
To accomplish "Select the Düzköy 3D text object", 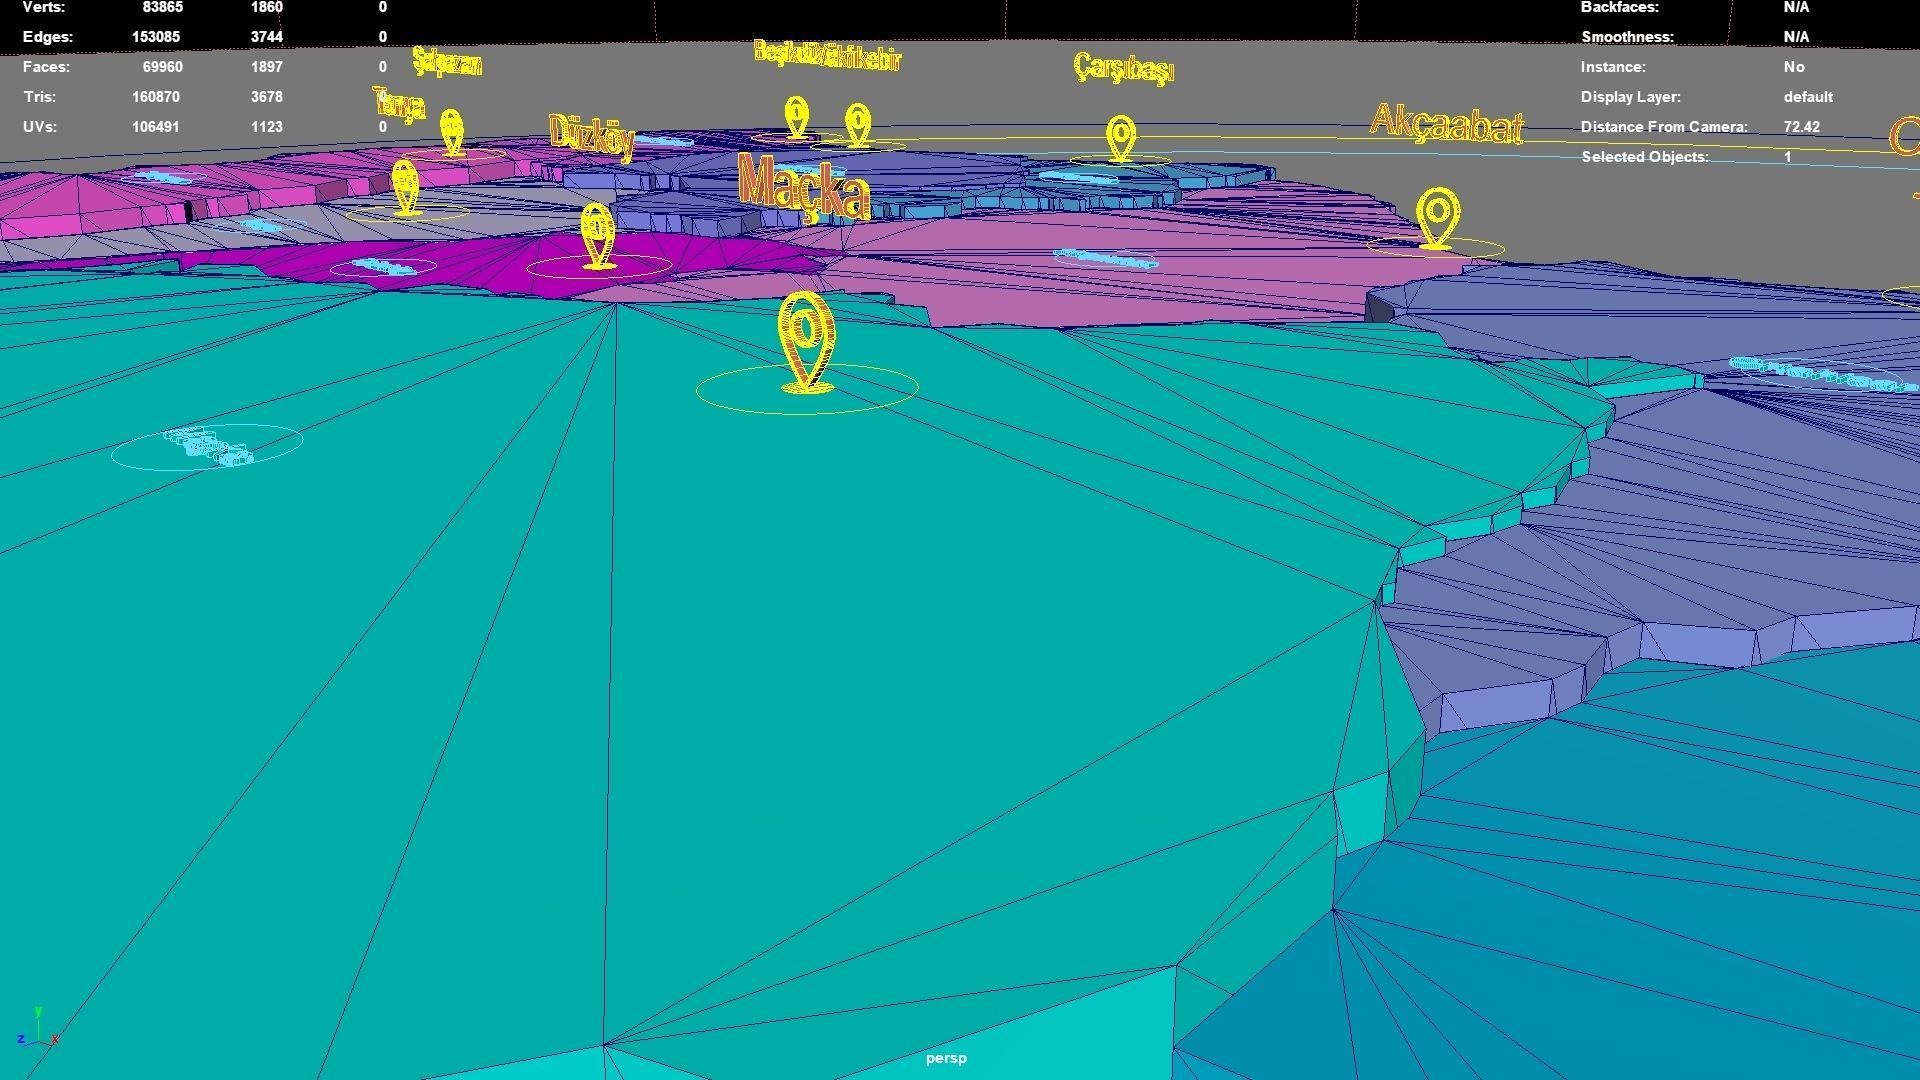I will click(592, 136).
